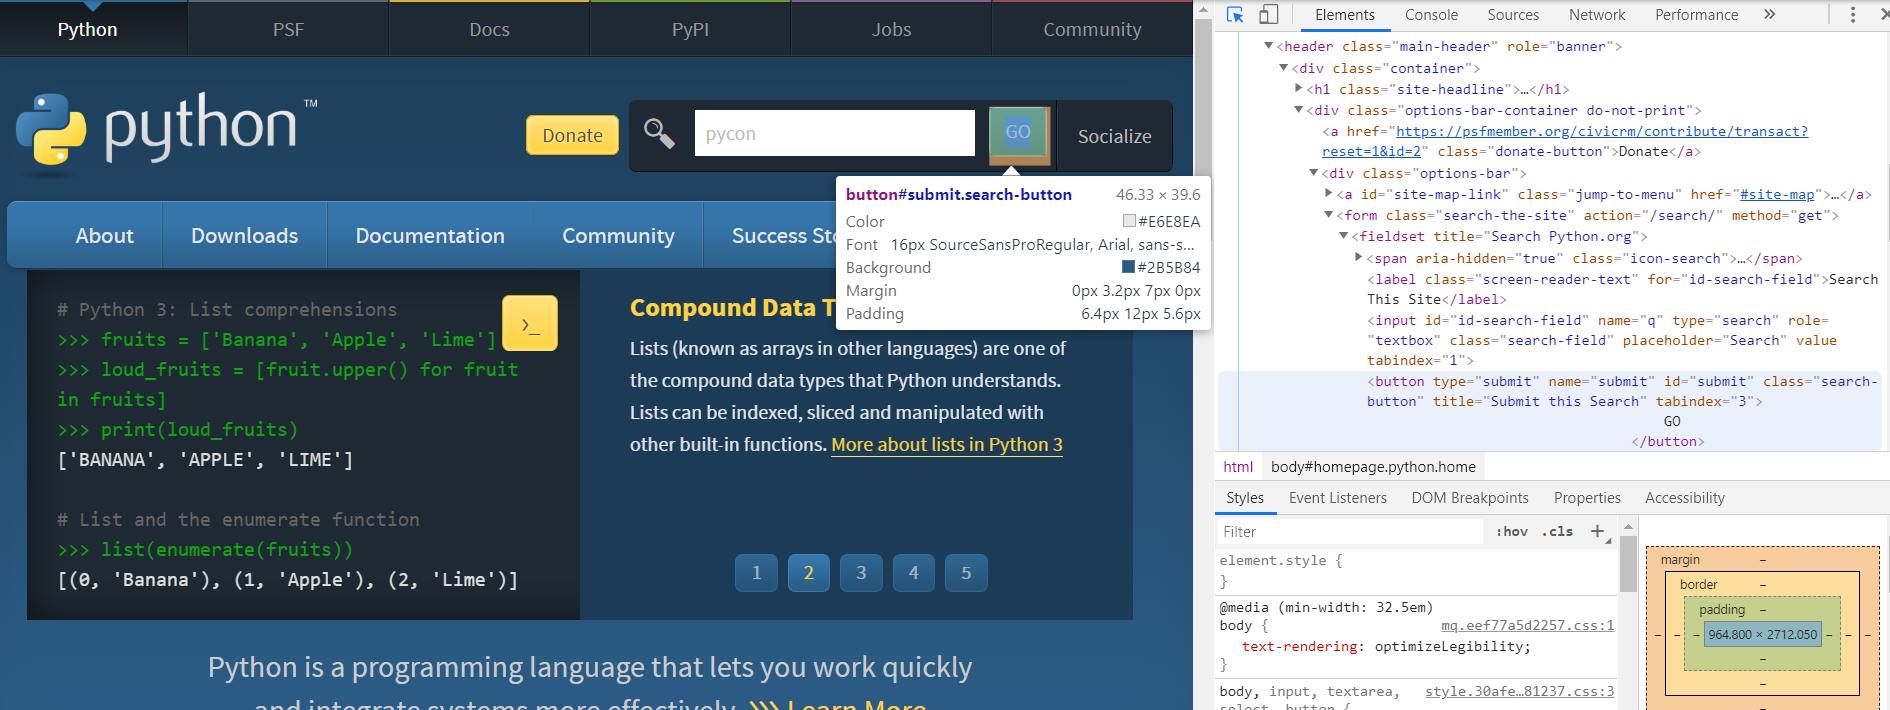Click the yellow Donate button

click(572, 135)
